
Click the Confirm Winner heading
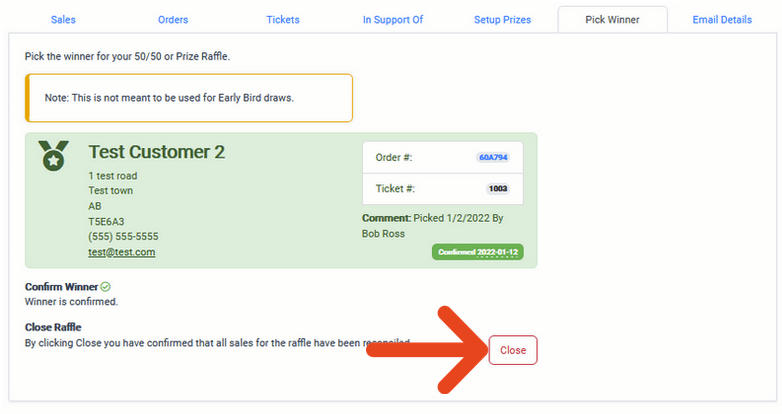[61, 287]
